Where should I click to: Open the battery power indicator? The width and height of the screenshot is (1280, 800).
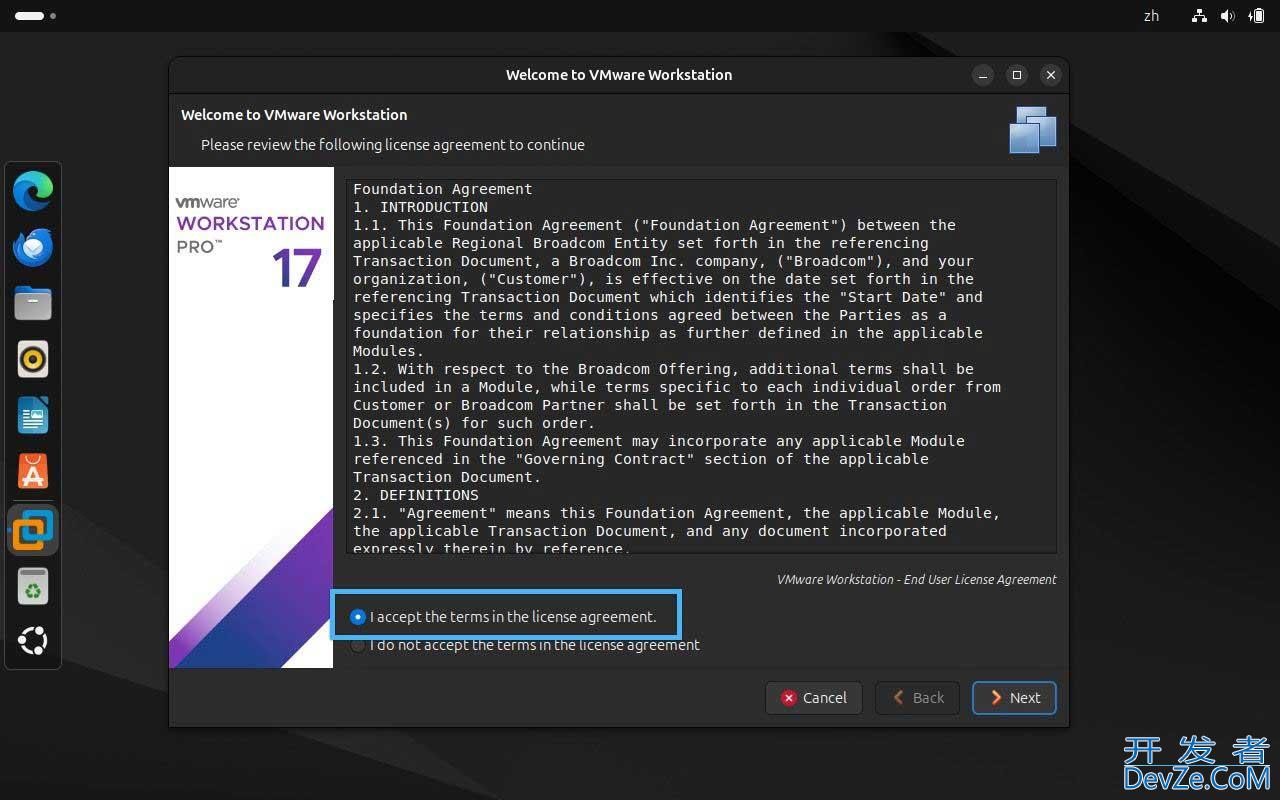(1255, 16)
